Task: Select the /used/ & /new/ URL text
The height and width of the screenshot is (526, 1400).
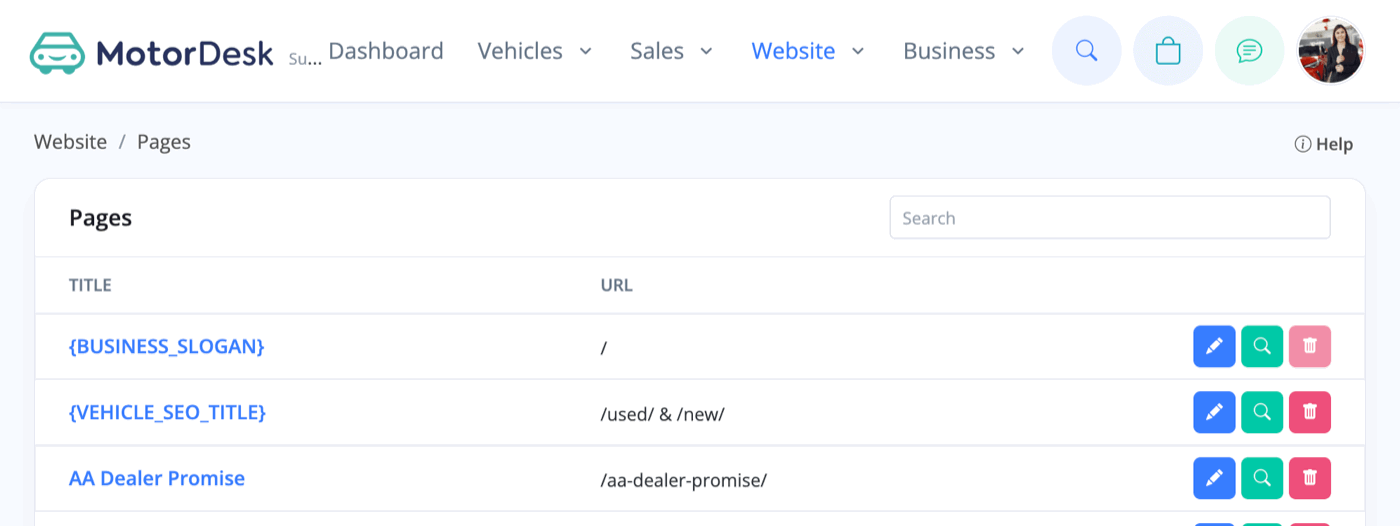Action: point(663,414)
